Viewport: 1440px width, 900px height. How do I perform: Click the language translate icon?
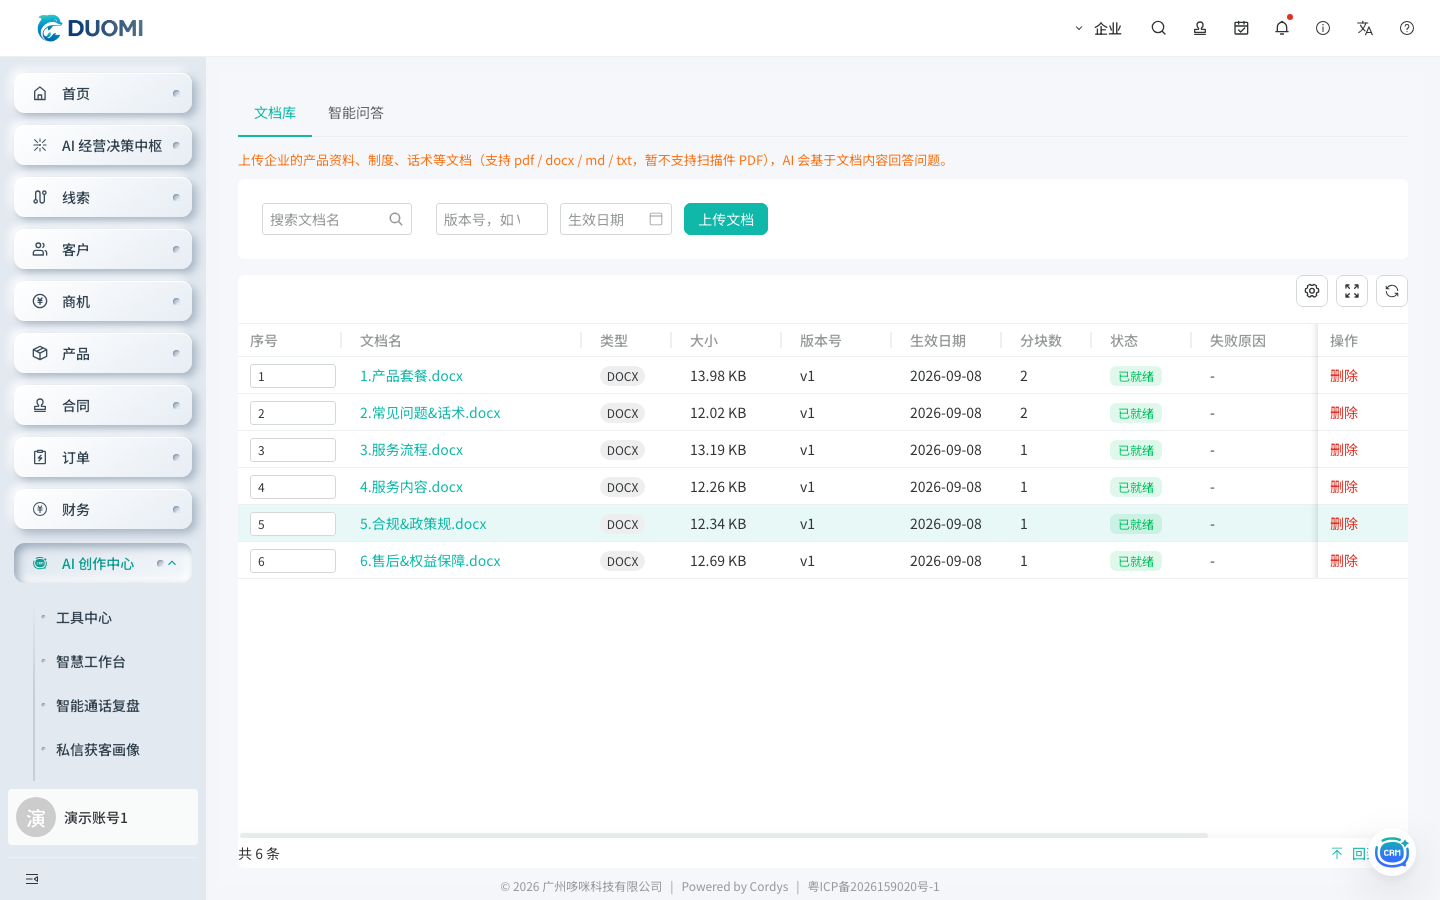(1365, 28)
